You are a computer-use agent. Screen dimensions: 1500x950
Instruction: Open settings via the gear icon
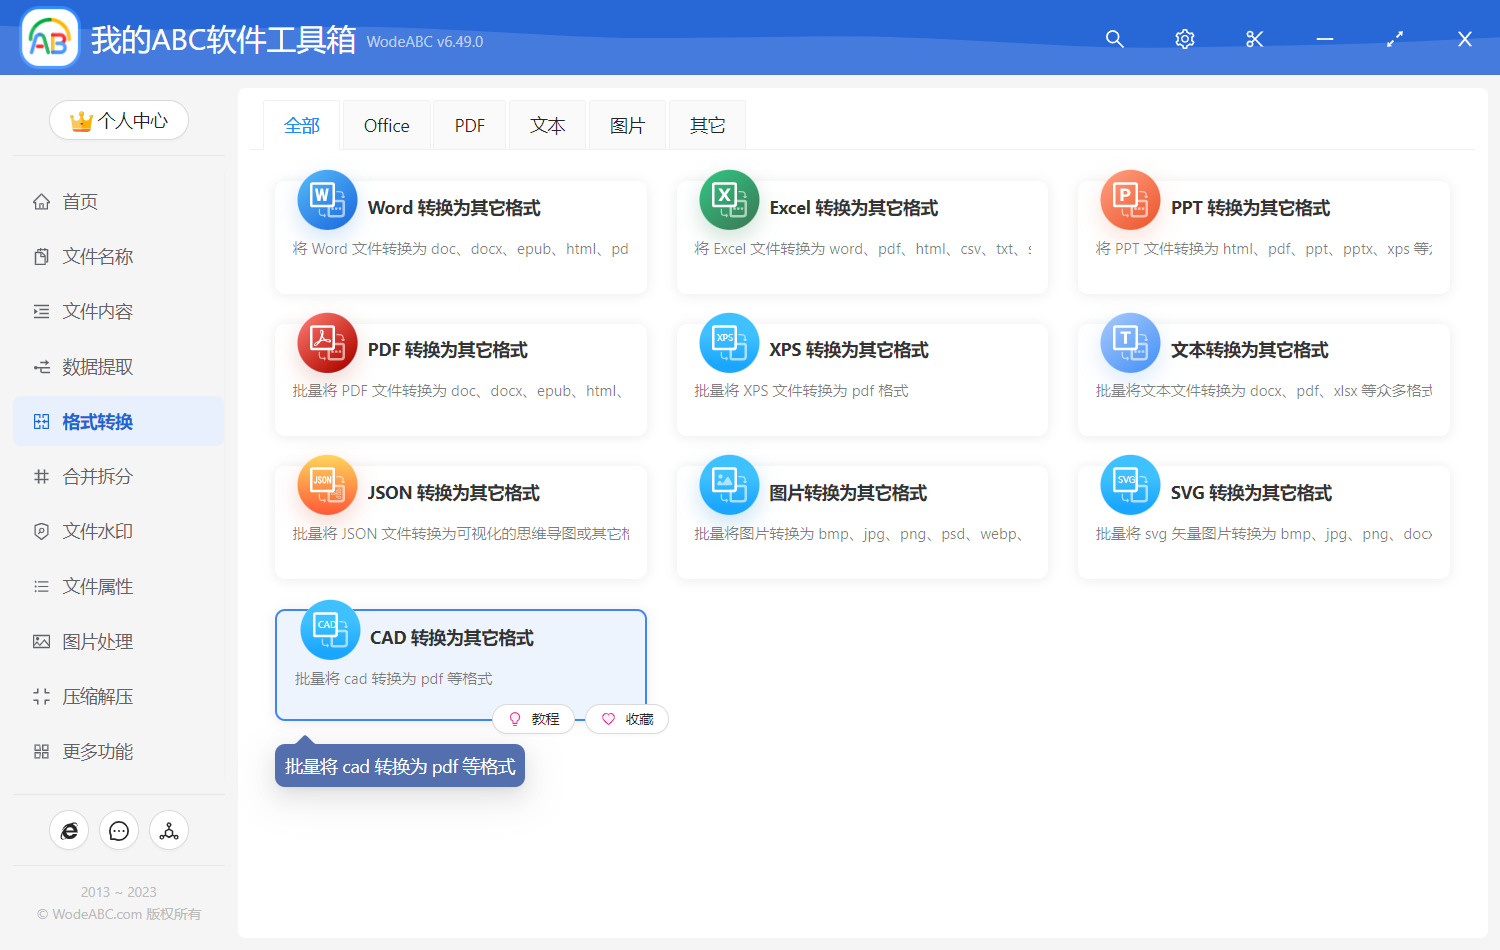click(x=1185, y=39)
